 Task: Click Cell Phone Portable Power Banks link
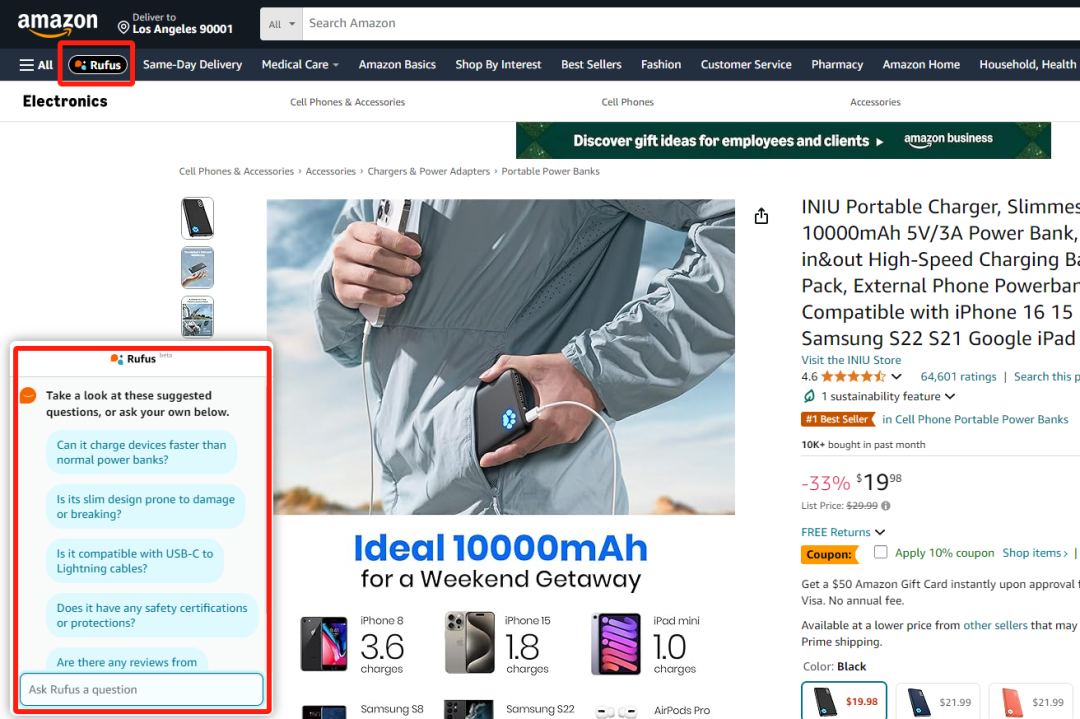click(982, 419)
